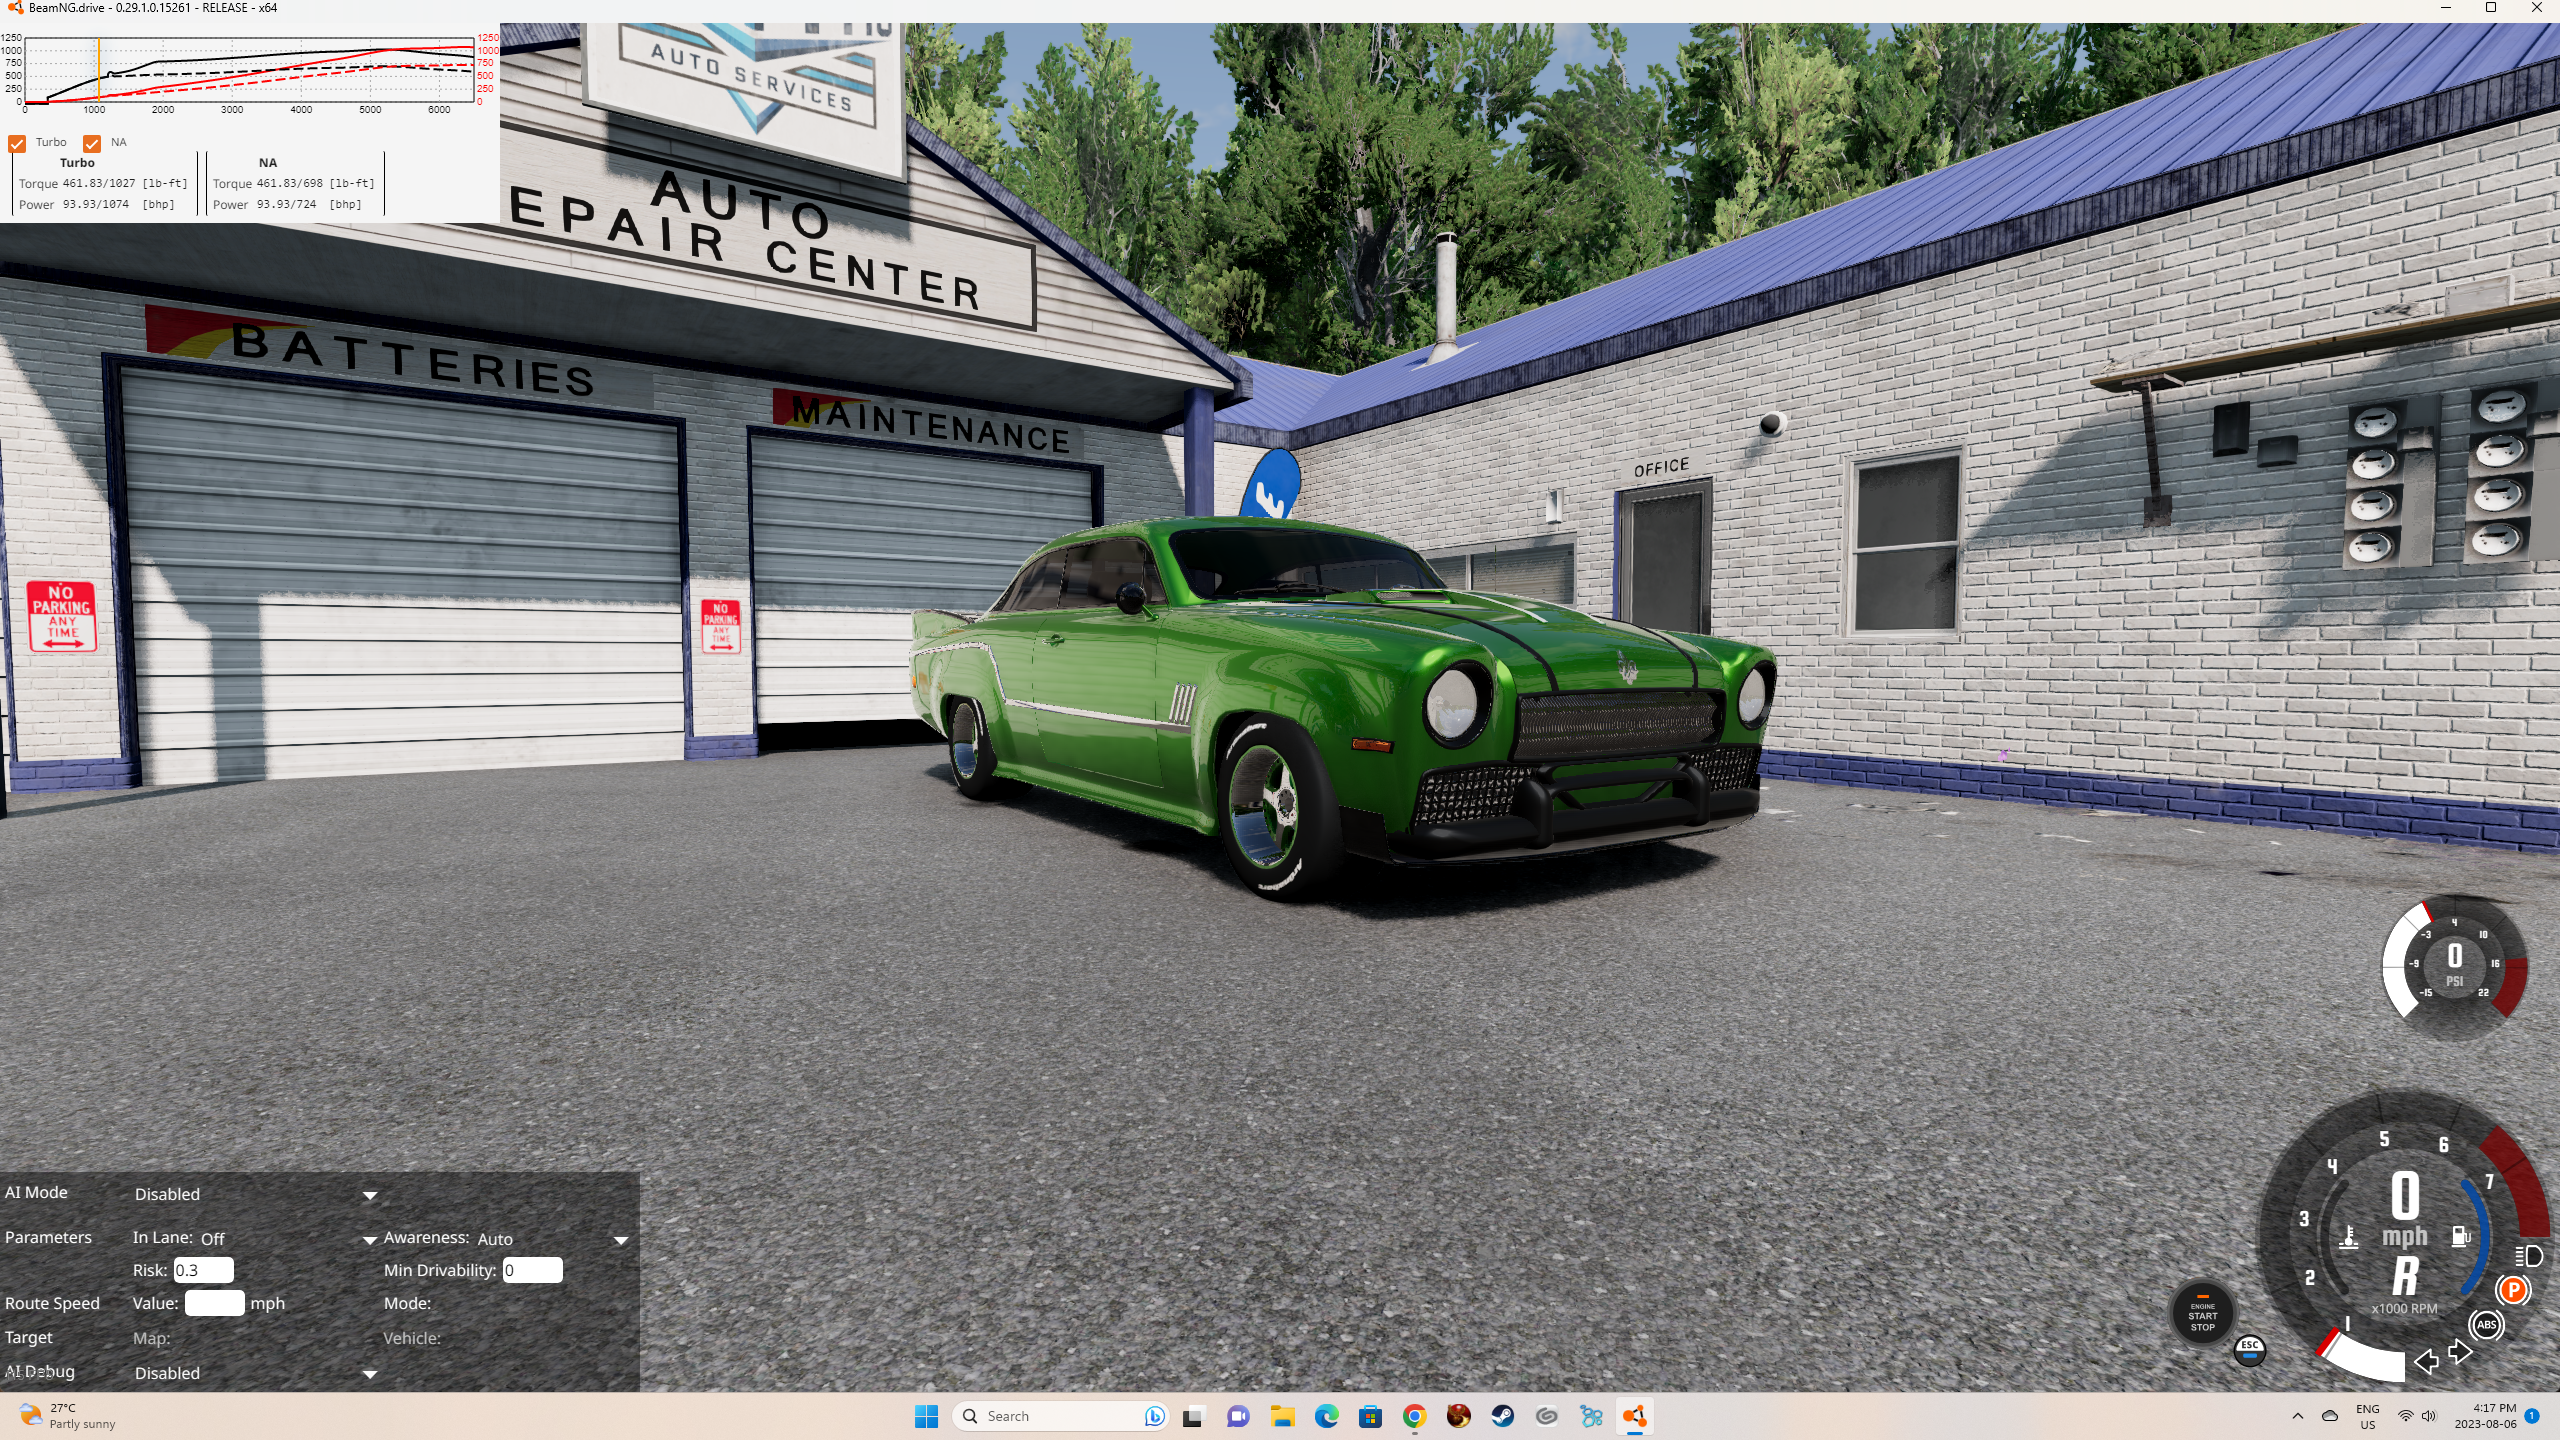This screenshot has height=1440, width=2560.
Task: Click the Parameters label
Action: coord(48,1237)
